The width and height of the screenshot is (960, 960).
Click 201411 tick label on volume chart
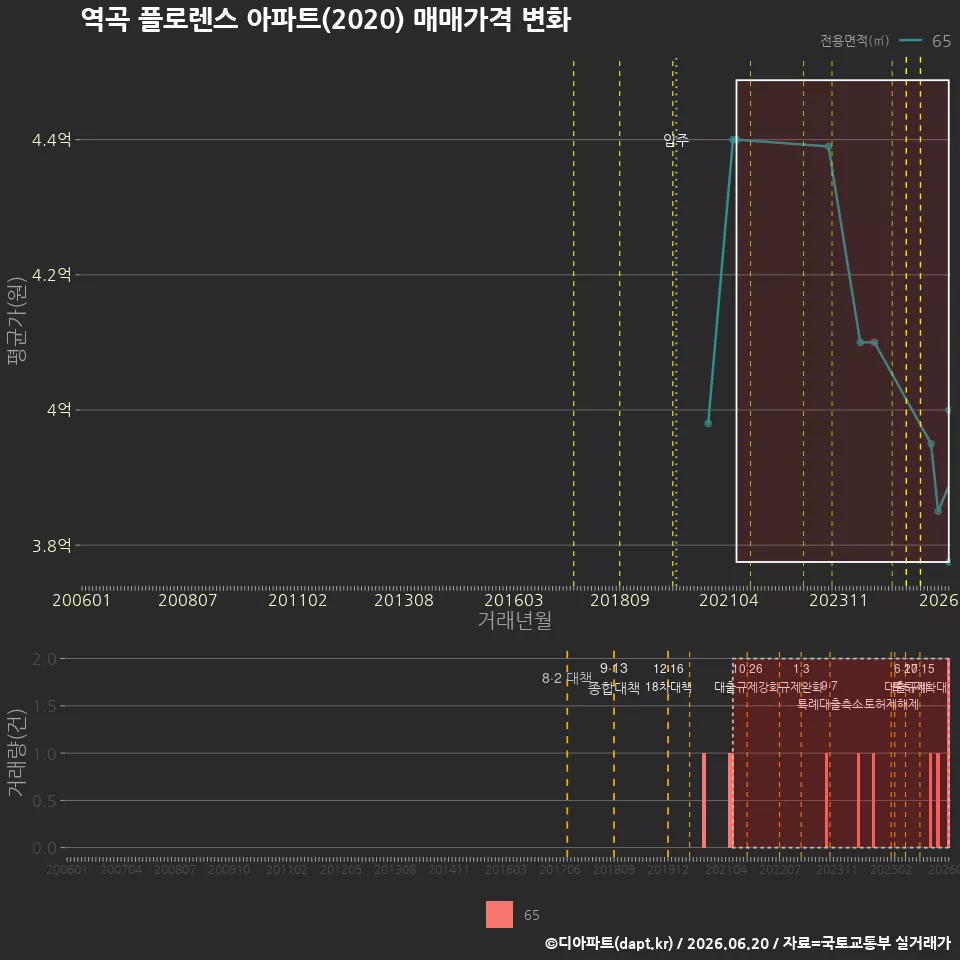[449, 869]
